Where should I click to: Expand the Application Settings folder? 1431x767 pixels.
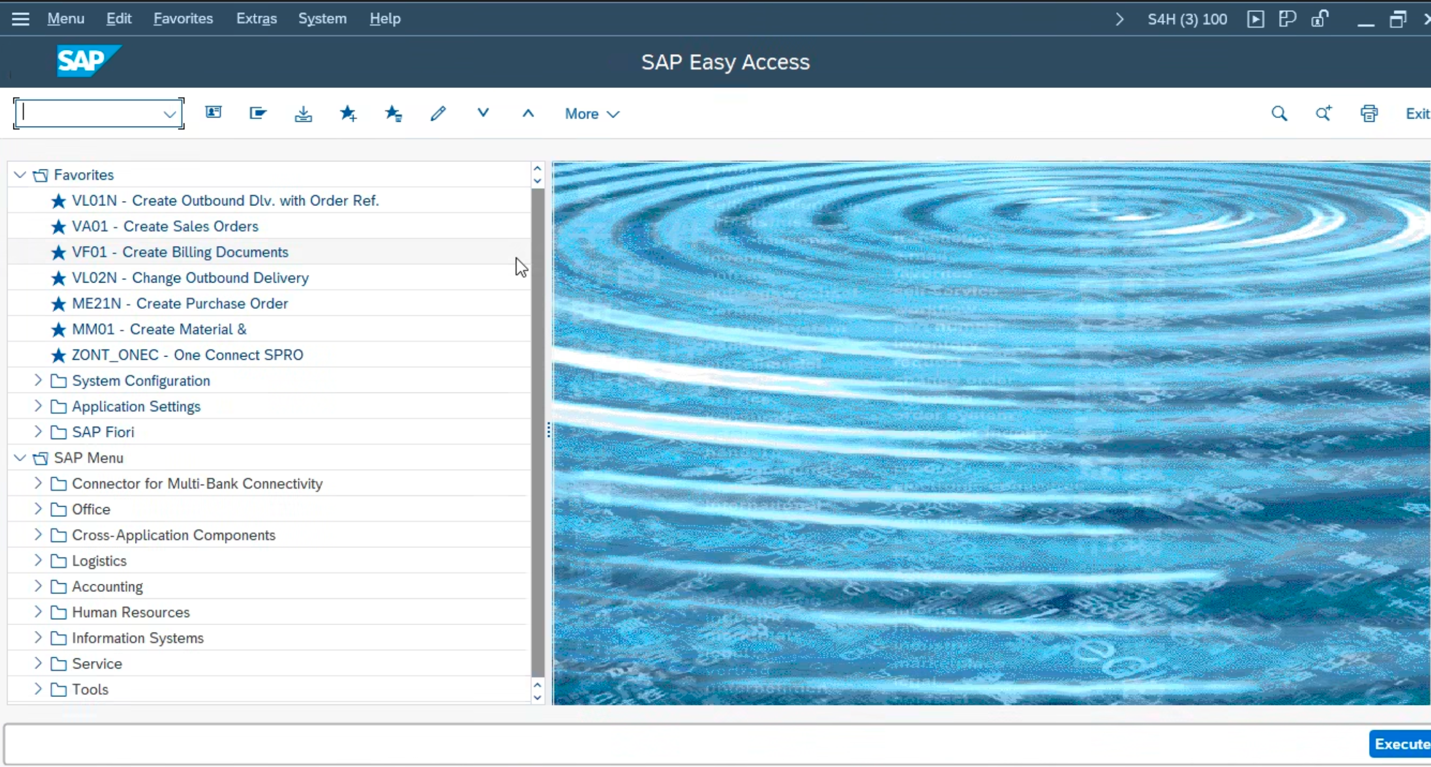pos(38,406)
